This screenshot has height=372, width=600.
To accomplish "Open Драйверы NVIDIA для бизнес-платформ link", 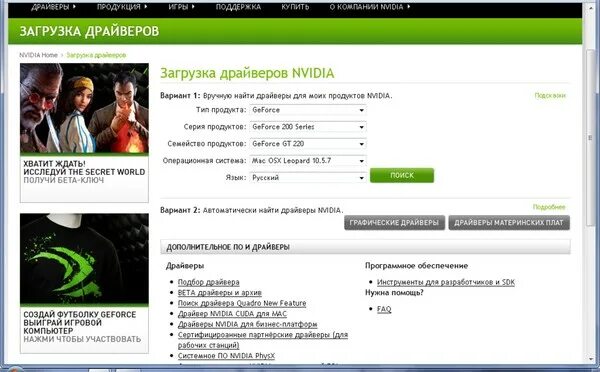I will (x=248, y=324).
